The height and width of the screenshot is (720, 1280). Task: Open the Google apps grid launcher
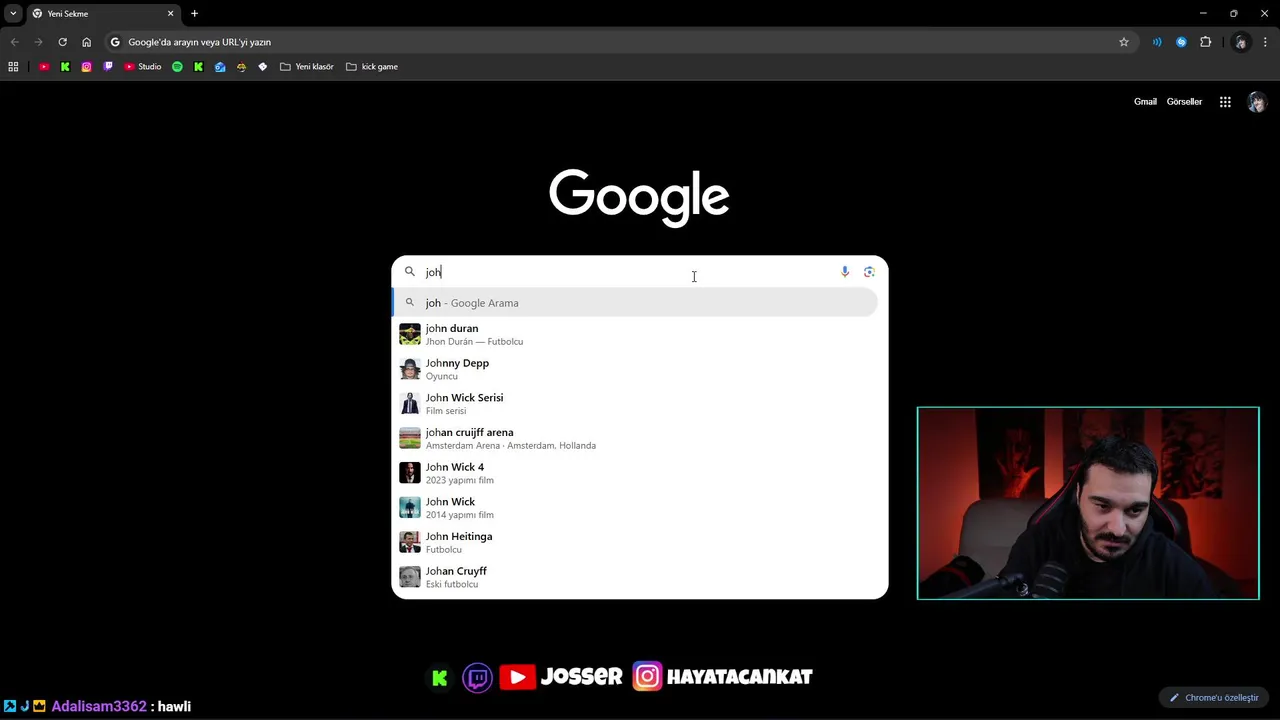pos(1225,102)
